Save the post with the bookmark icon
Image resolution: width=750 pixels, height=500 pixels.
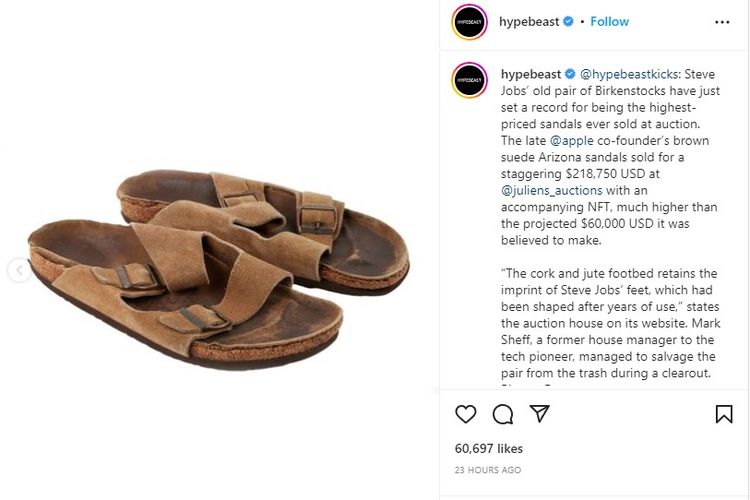coord(724,414)
